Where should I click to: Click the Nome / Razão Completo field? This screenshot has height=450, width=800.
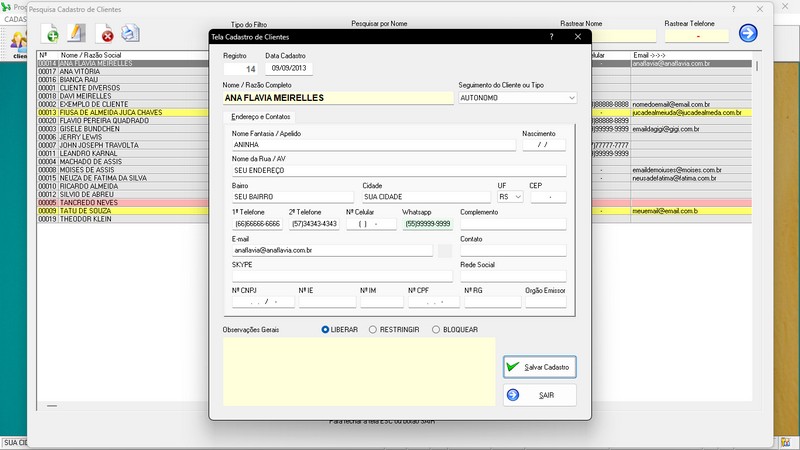pyautogui.click(x=338, y=98)
